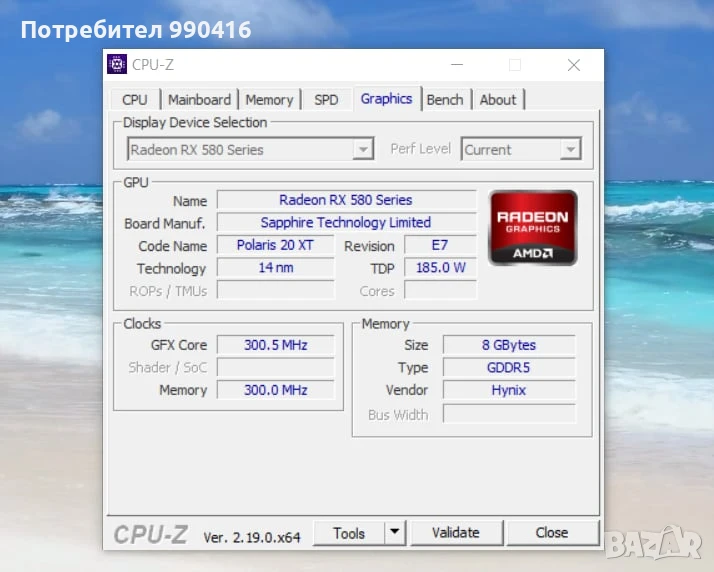Open the SPD tab

(326, 99)
